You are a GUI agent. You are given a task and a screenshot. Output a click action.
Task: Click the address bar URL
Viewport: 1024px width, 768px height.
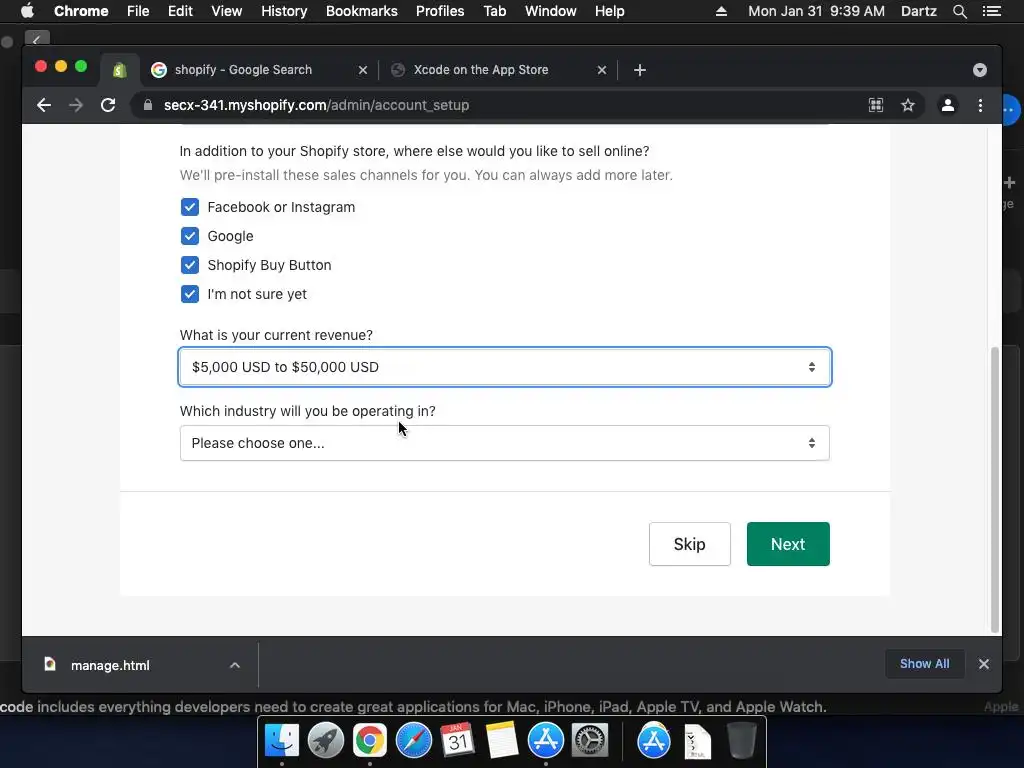tap(316, 105)
